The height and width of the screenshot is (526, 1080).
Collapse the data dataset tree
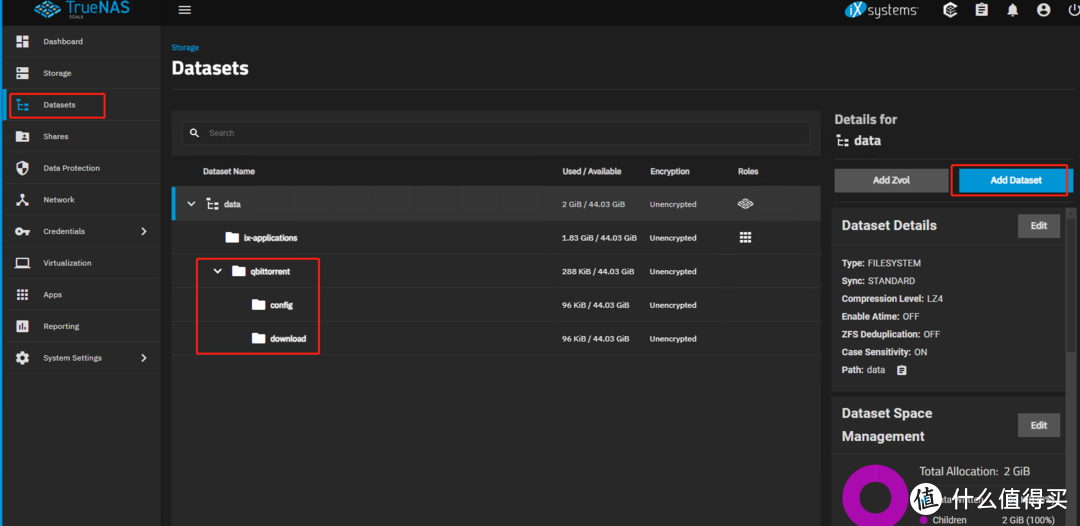pyautogui.click(x=191, y=204)
